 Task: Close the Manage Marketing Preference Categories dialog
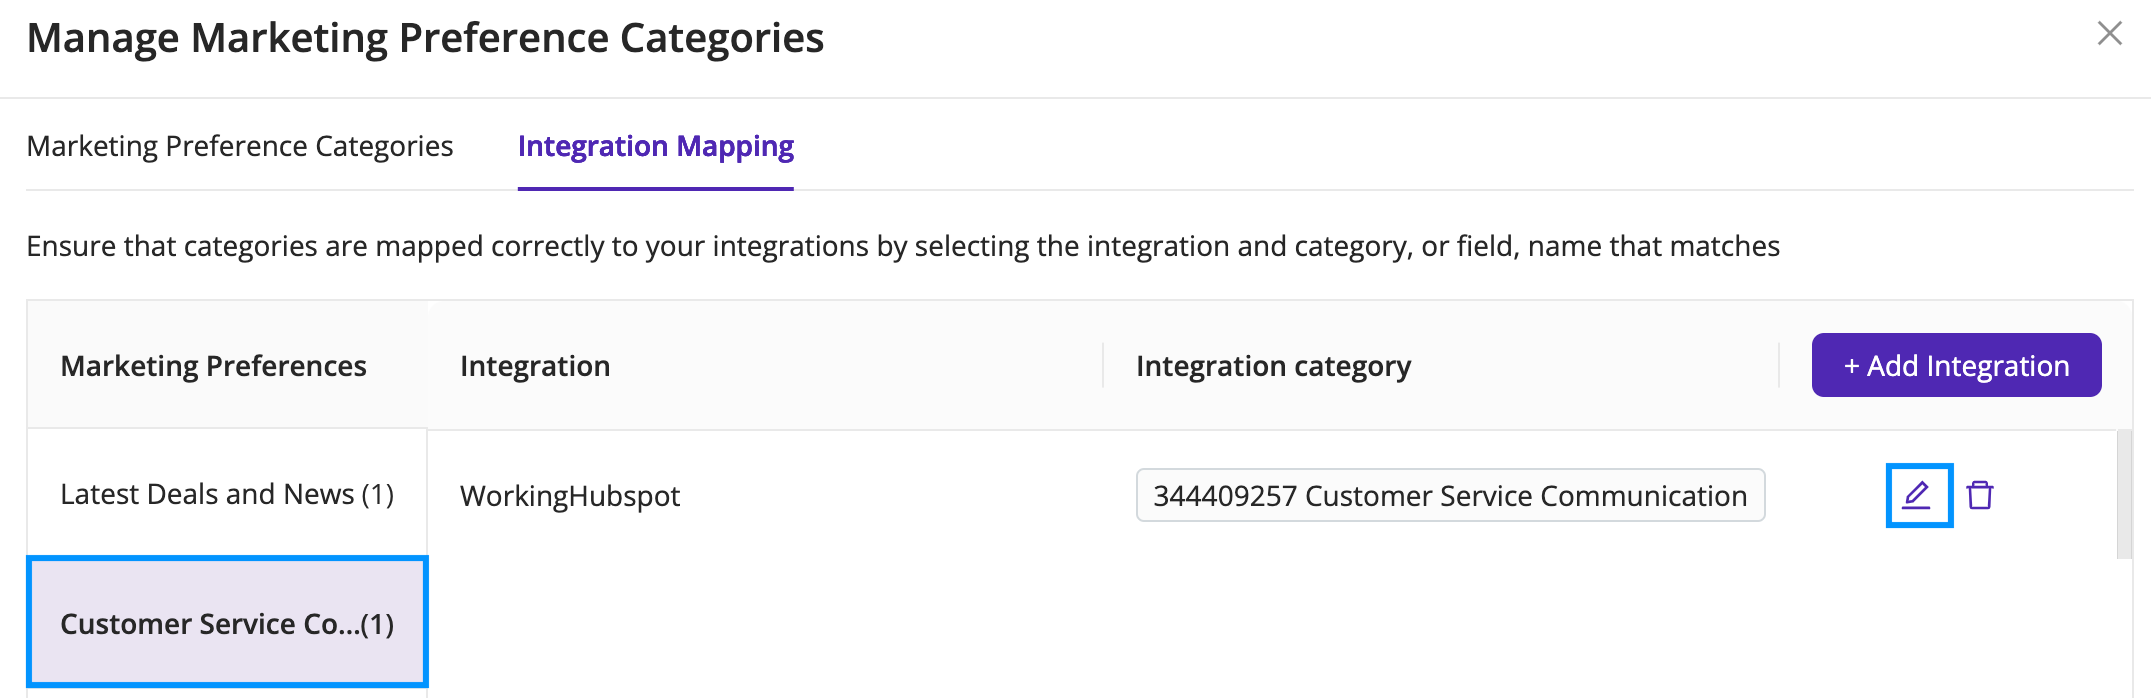click(x=2110, y=34)
